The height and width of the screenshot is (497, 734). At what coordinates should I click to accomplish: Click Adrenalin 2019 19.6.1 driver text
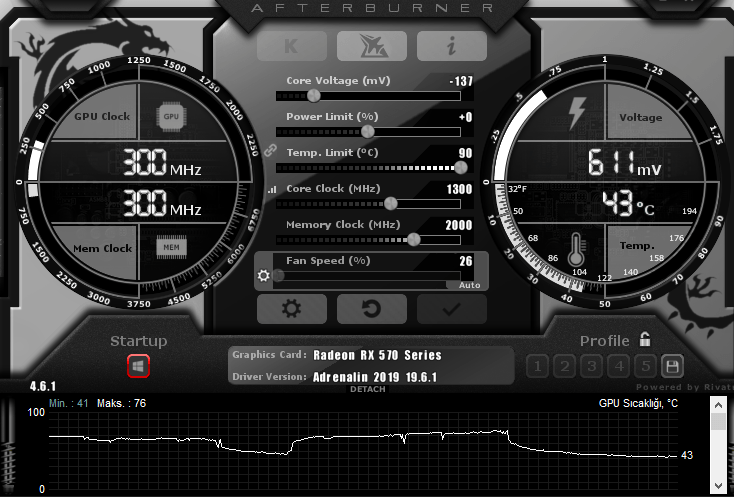(x=374, y=377)
